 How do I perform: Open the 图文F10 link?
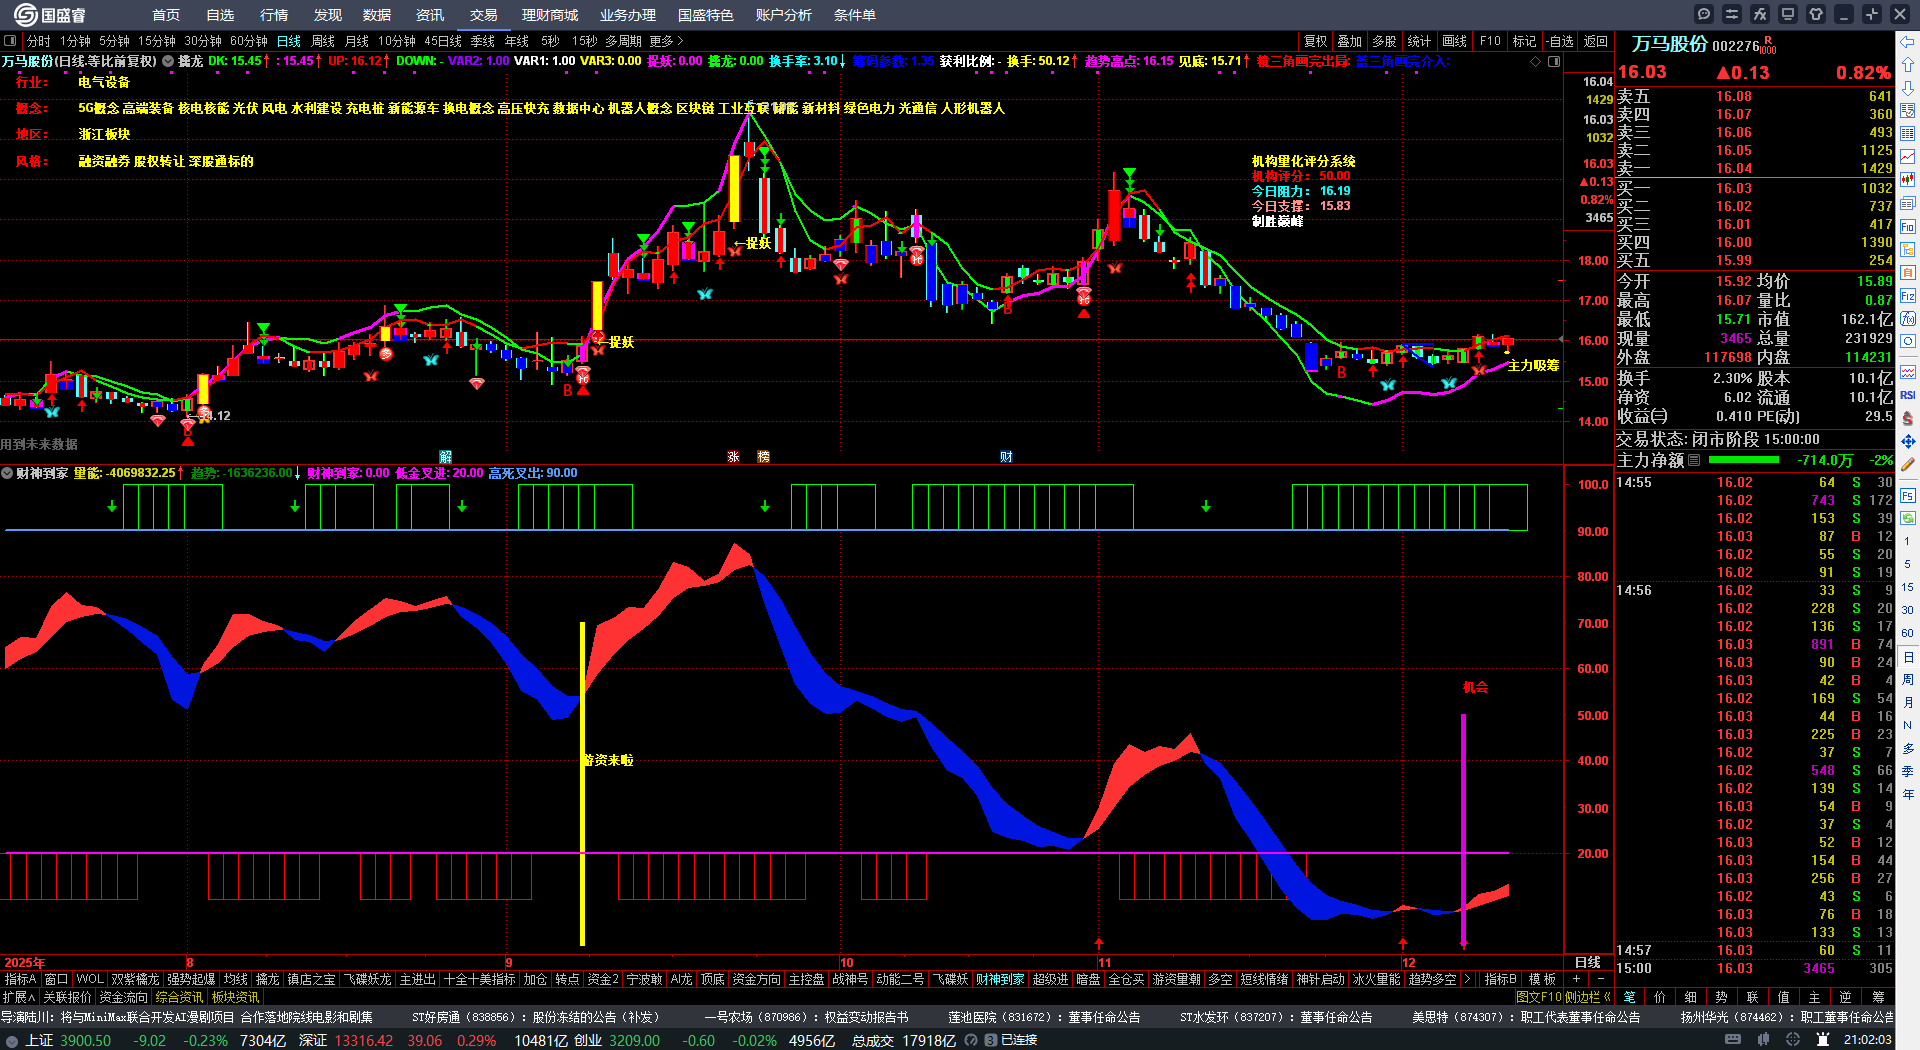[1538, 997]
